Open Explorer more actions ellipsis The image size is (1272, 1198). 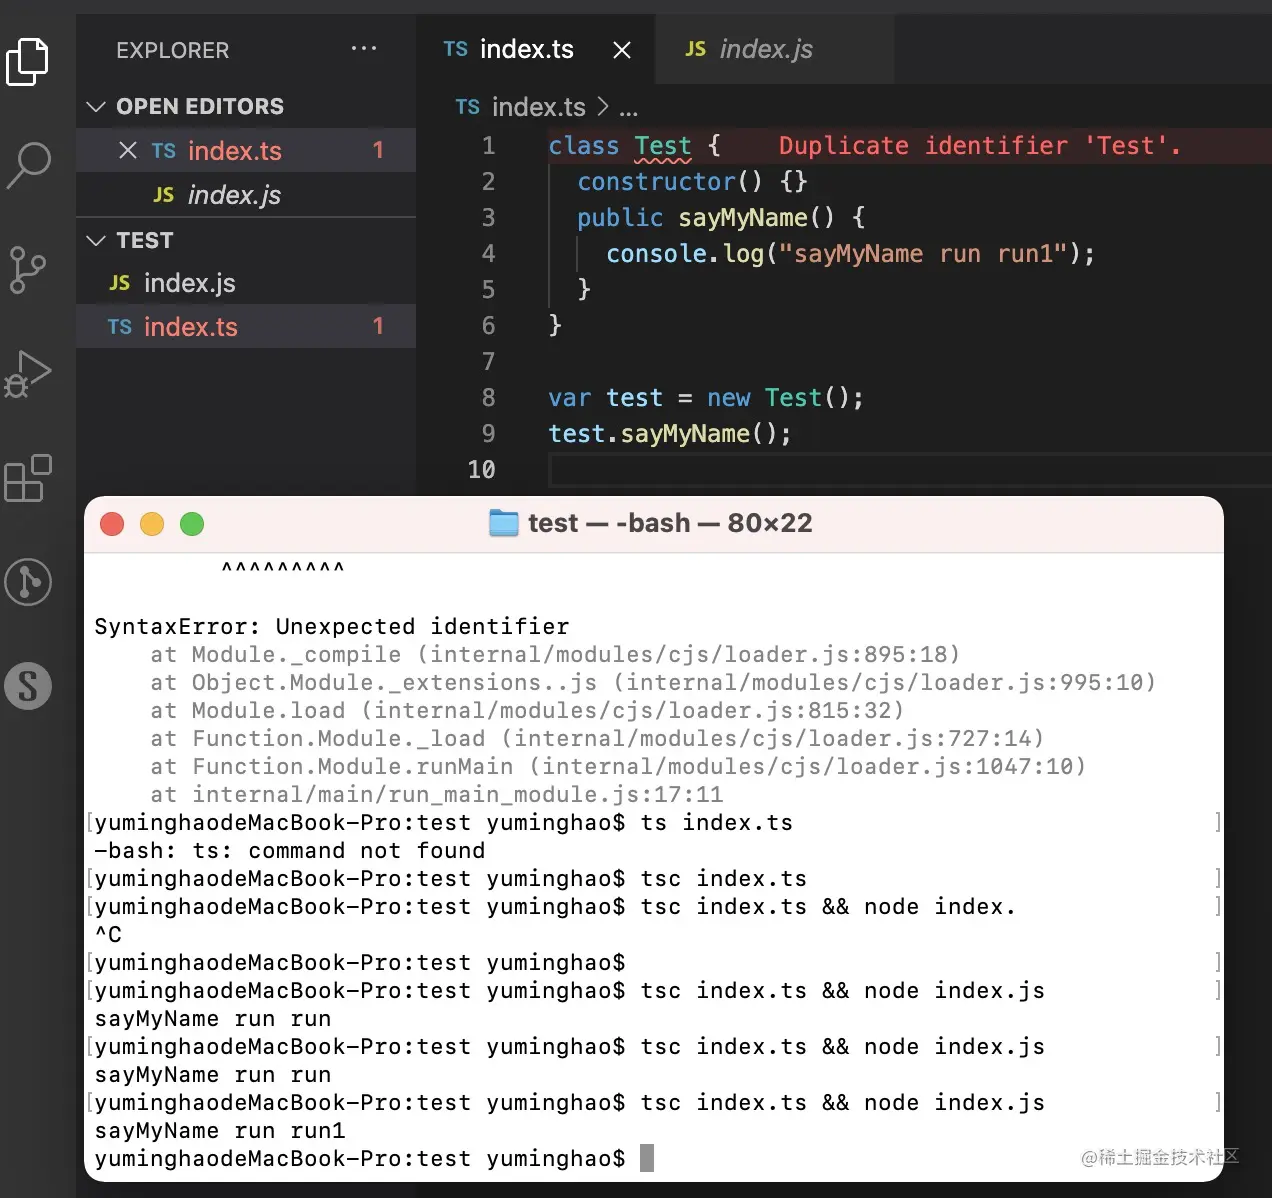[x=364, y=48]
